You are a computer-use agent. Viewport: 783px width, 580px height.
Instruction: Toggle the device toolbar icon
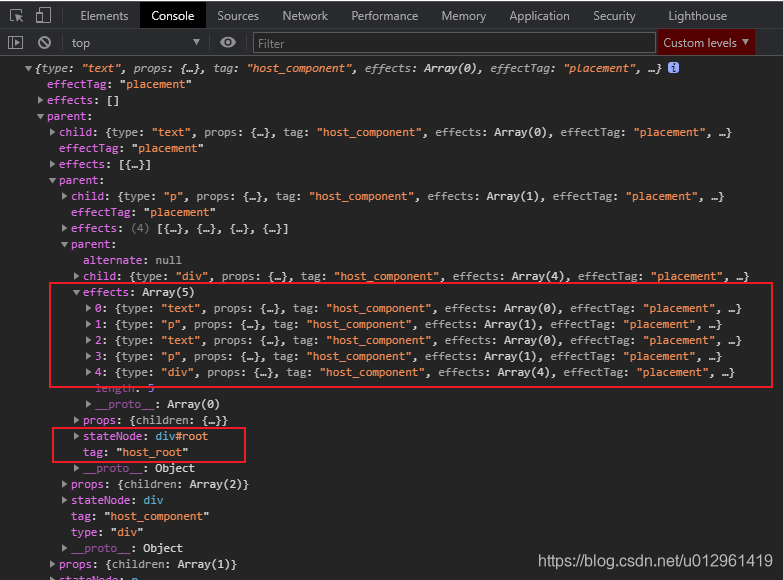[43, 15]
